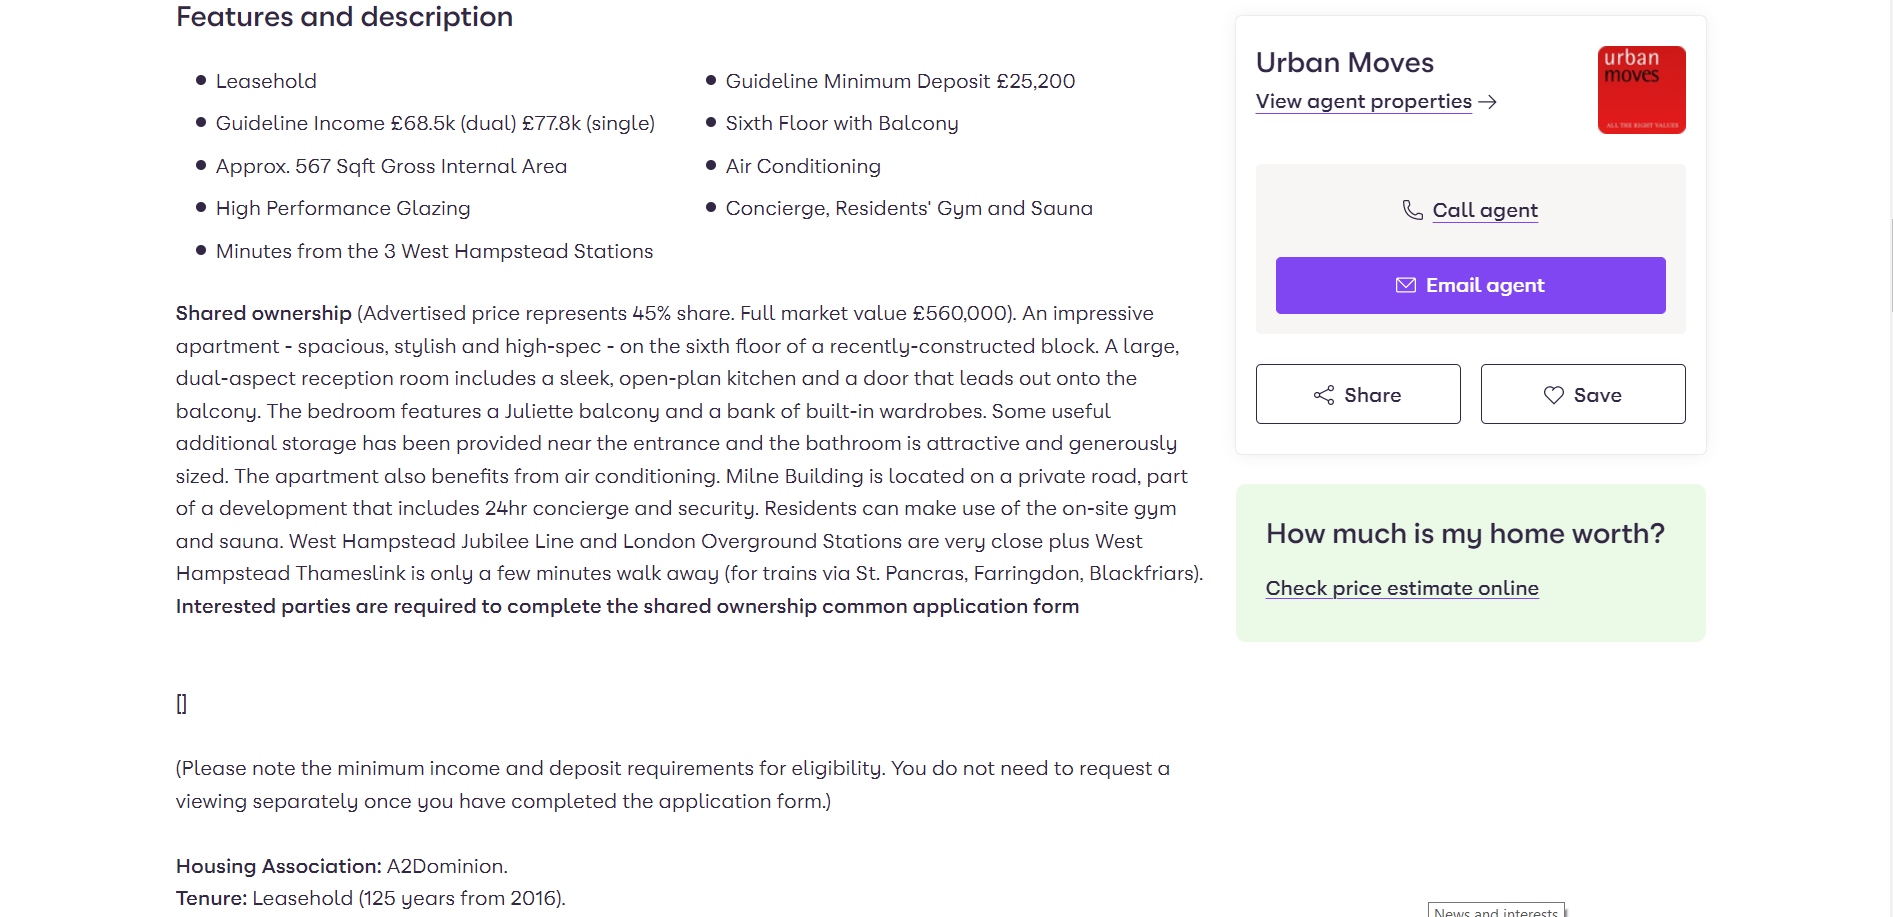The width and height of the screenshot is (1893, 917).
Task: Click the Features and description heading
Action: 344,17
